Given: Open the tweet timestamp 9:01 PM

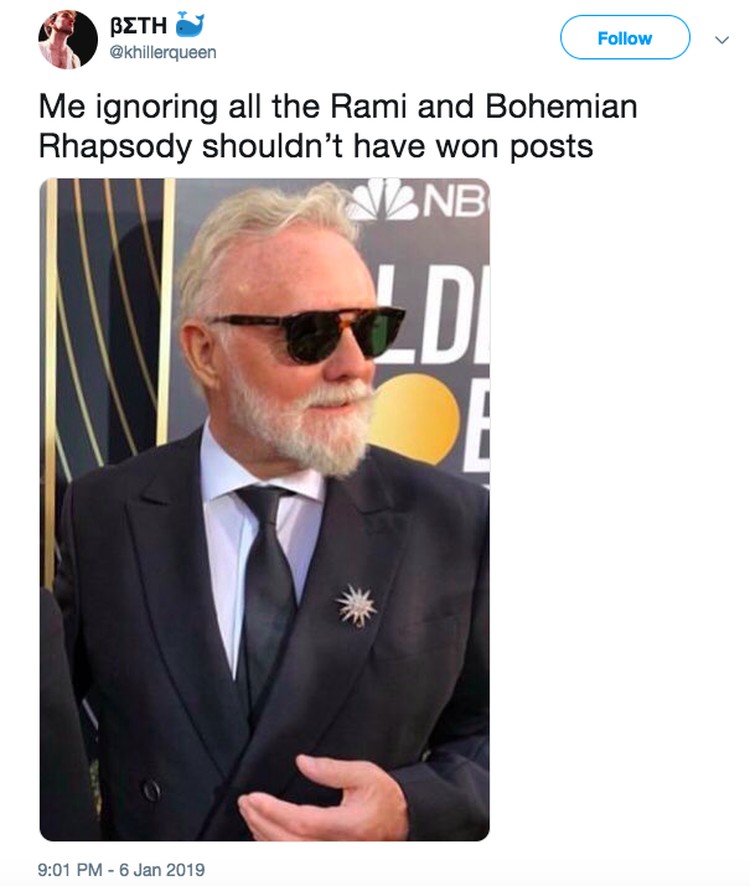Looking at the screenshot, I should pos(70,869).
